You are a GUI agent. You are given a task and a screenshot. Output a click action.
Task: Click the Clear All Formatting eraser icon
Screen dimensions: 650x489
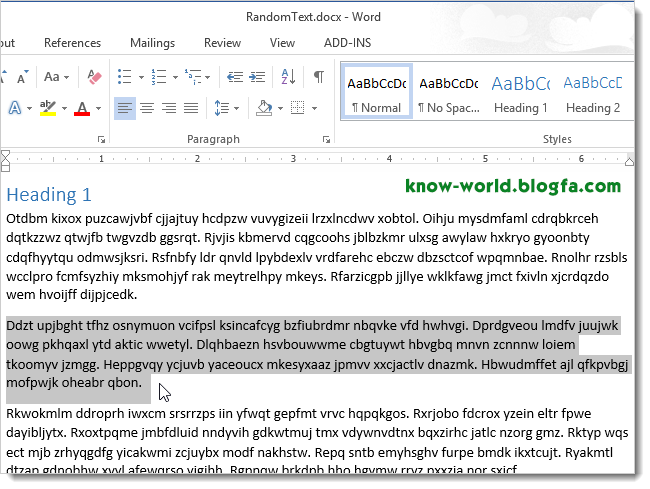click(95, 77)
